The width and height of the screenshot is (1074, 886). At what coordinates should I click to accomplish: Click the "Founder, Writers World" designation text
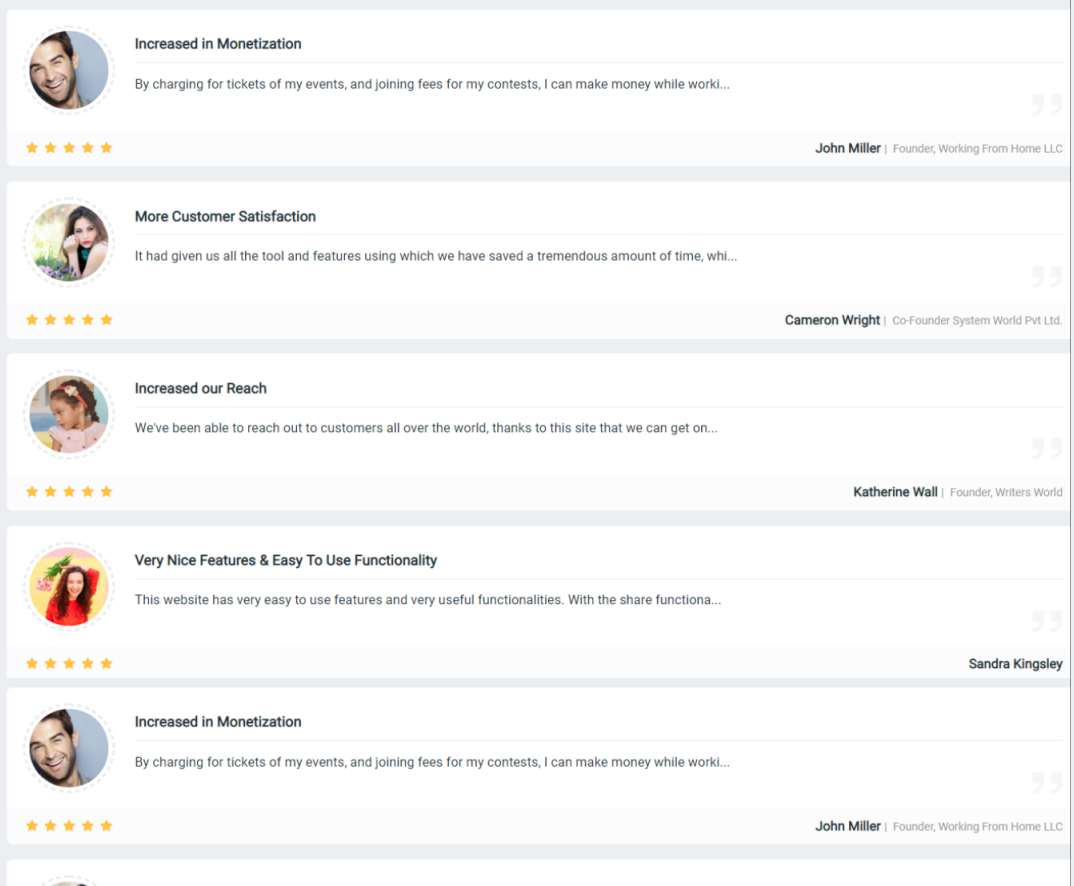click(x=1006, y=493)
